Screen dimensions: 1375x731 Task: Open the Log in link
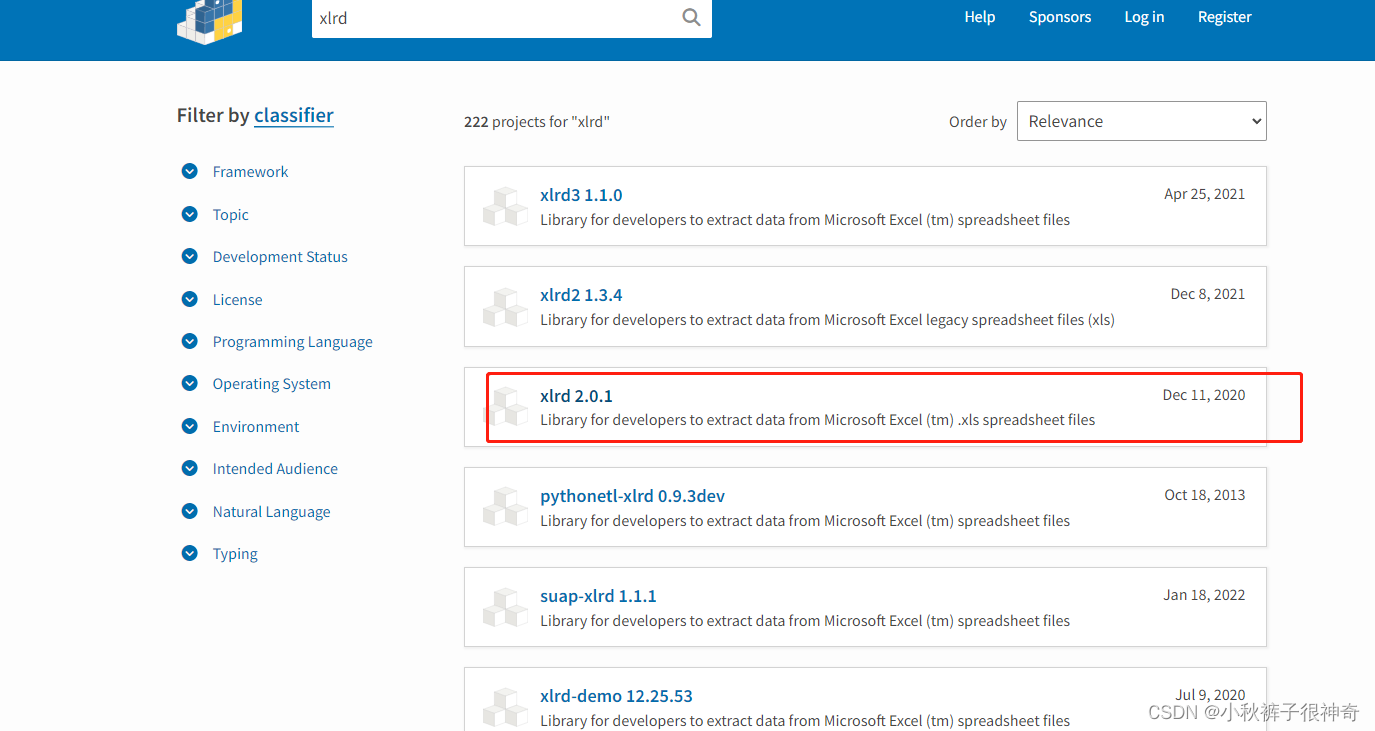coord(1144,17)
